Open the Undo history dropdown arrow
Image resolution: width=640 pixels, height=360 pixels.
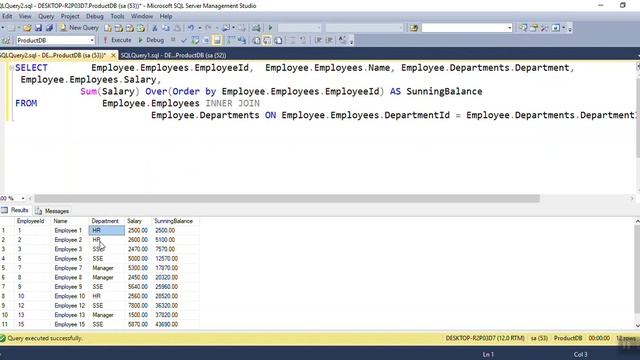tap(200, 28)
